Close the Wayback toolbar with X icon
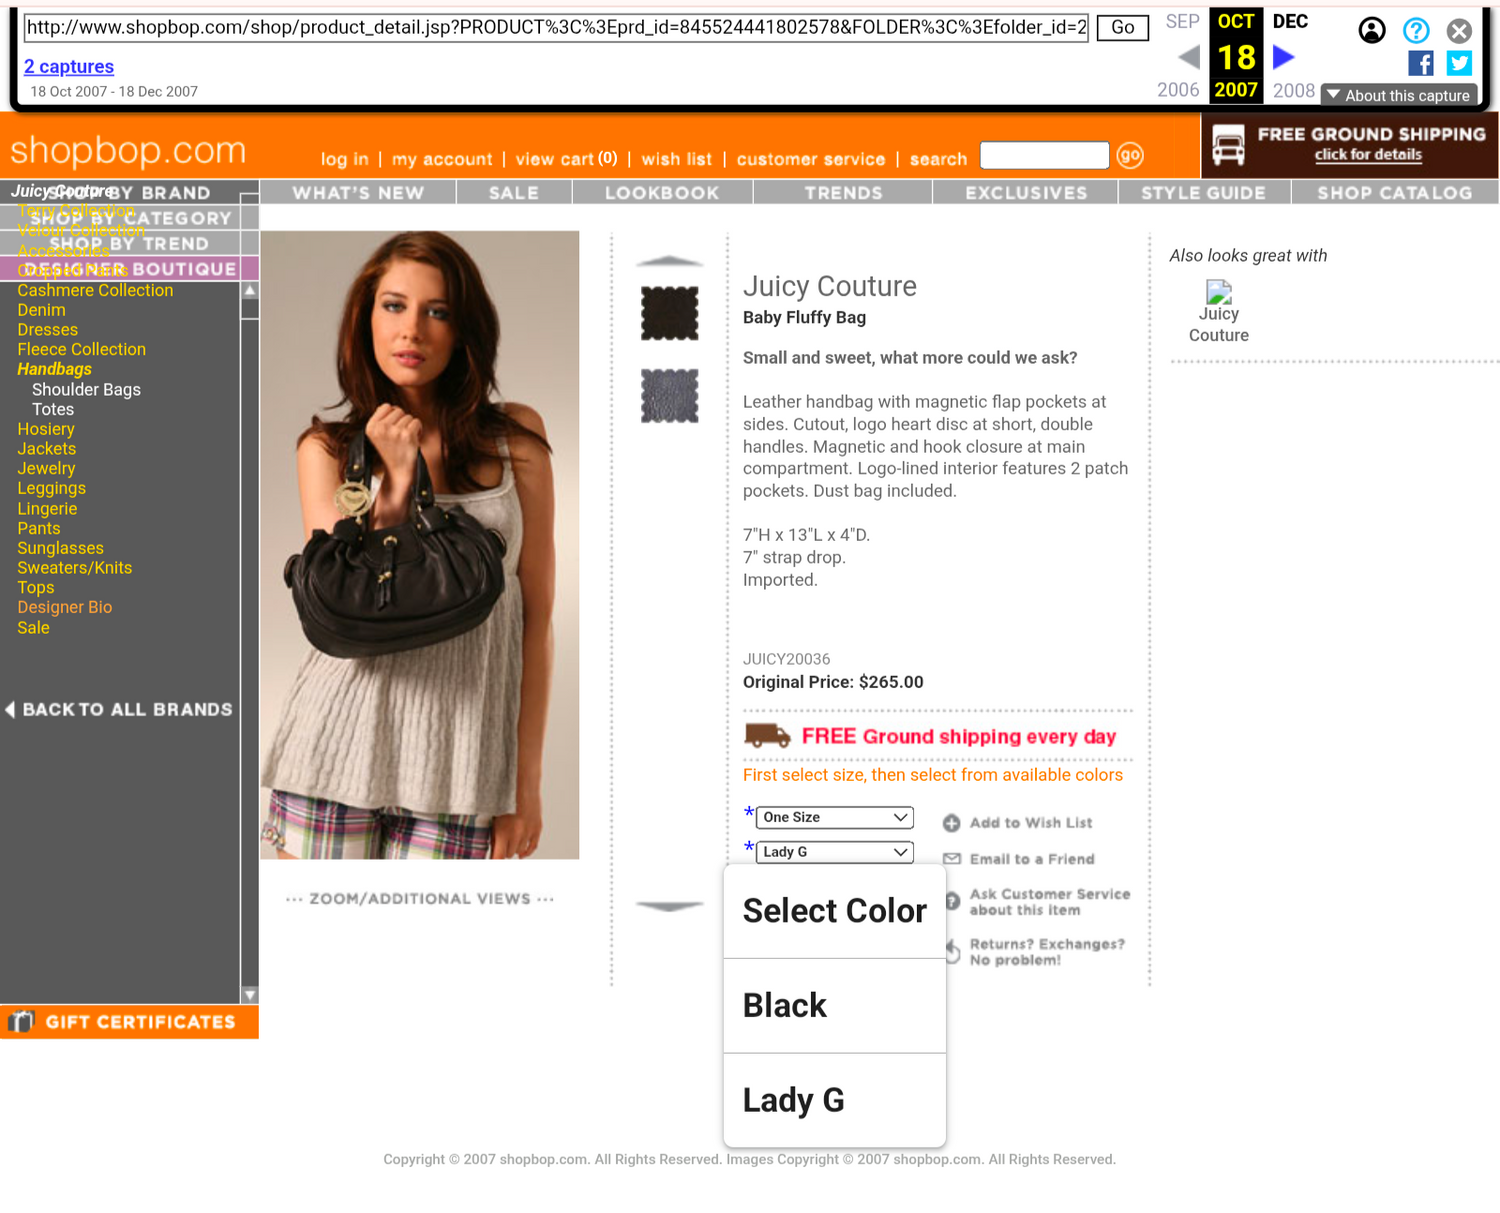 coord(1459,30)
